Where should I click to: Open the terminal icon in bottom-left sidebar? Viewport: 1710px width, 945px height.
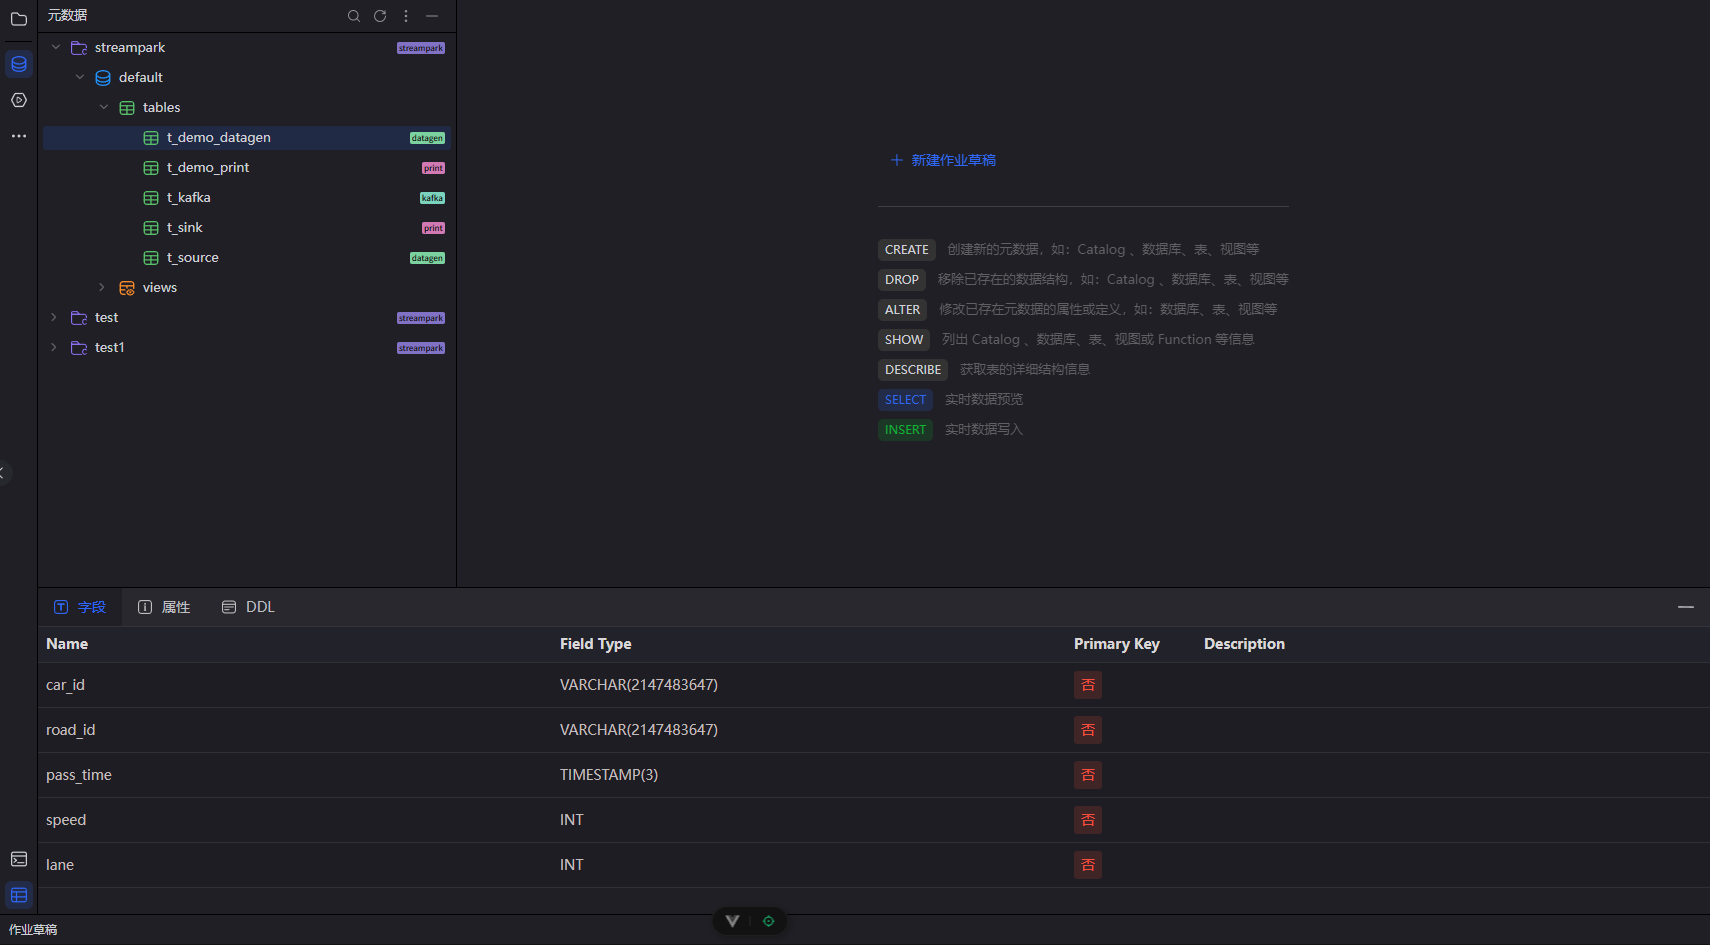[19, 859]
